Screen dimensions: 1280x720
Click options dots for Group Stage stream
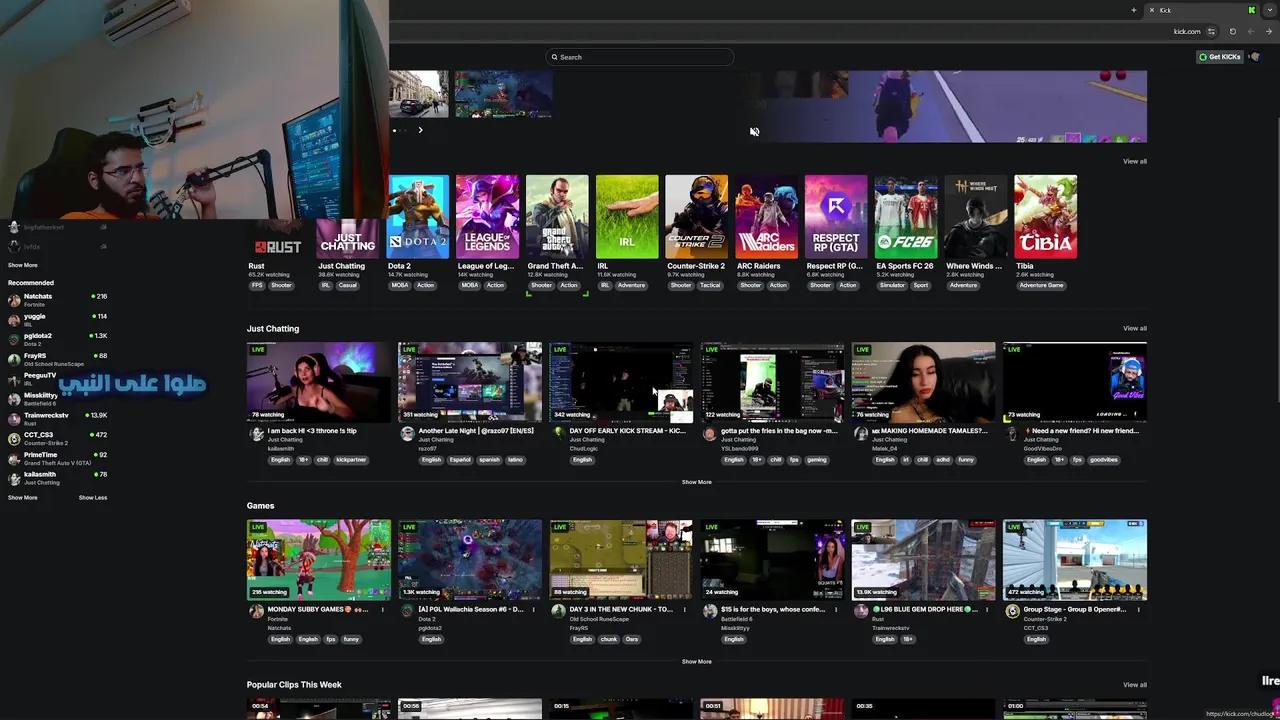pos(1137,609)
